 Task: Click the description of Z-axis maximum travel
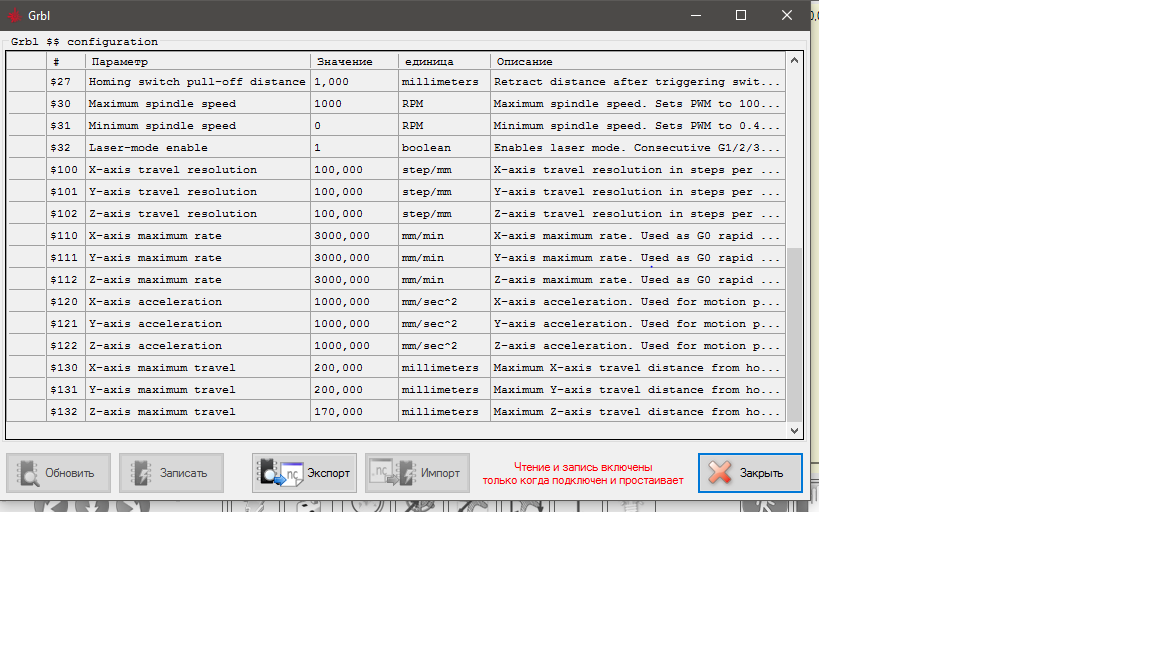point(638,412)
